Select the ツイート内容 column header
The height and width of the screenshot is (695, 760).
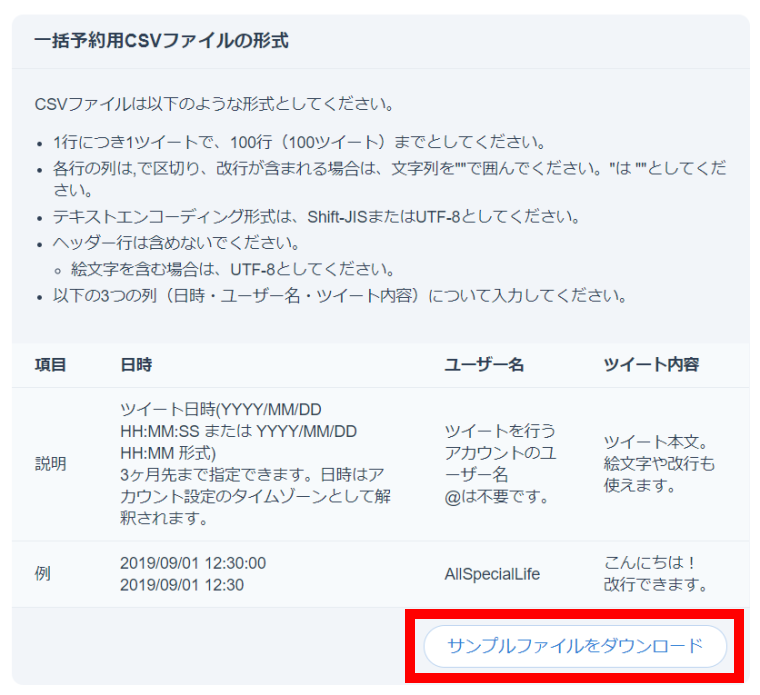(651, 365)
